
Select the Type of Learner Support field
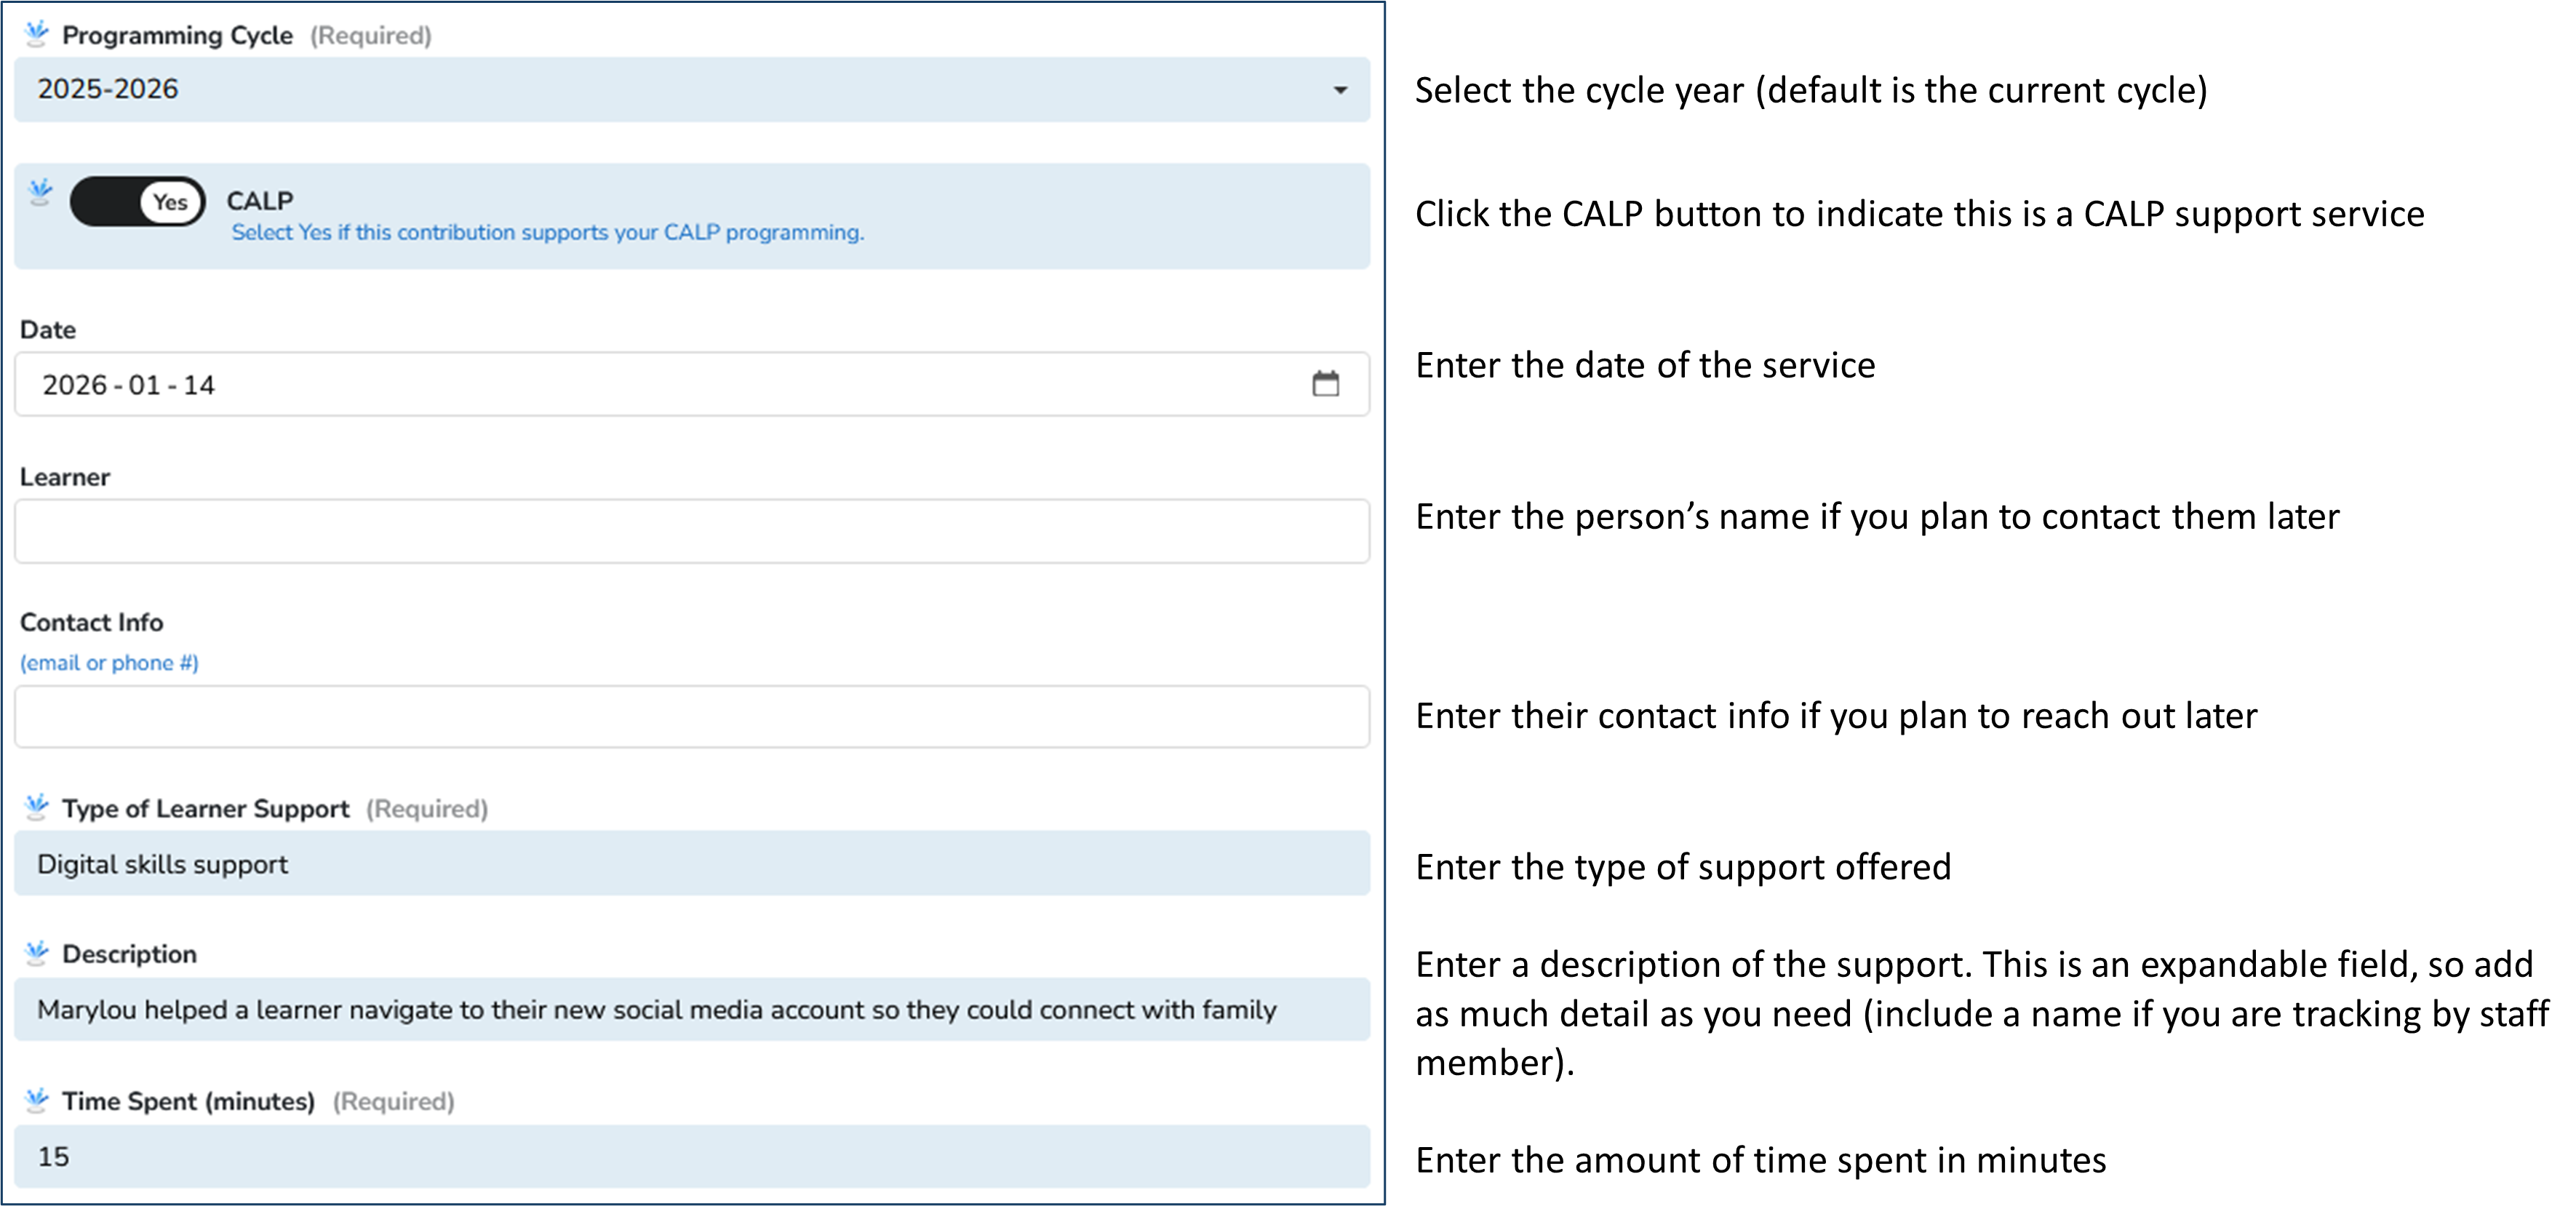tap(692, 864)
